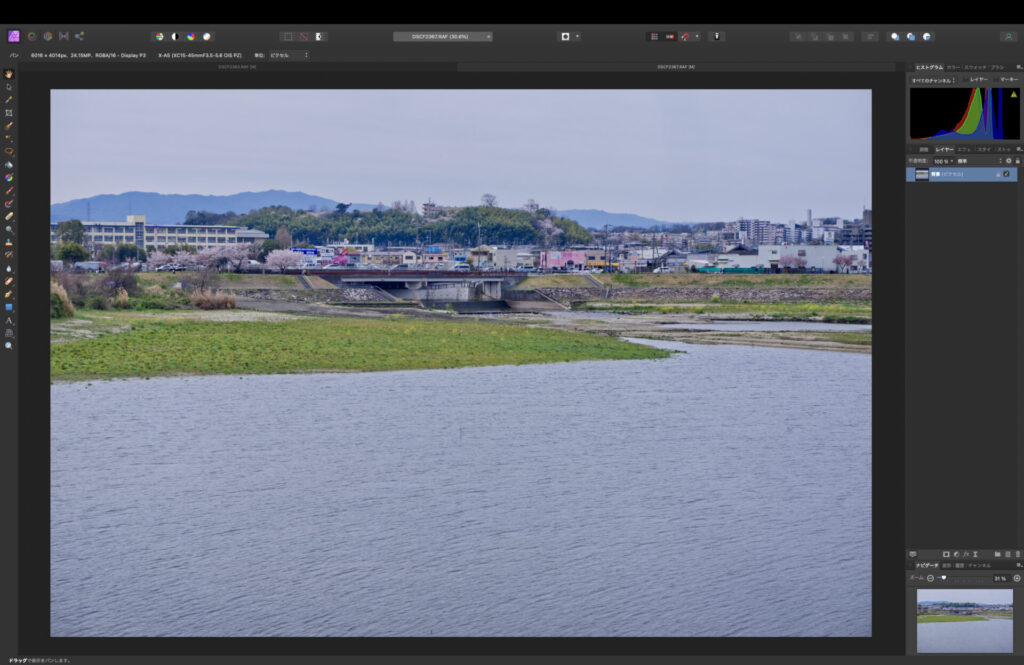Open the Photo Persona icon
Viewport: 1024px width, 665px height.
[x=14, y=36]
